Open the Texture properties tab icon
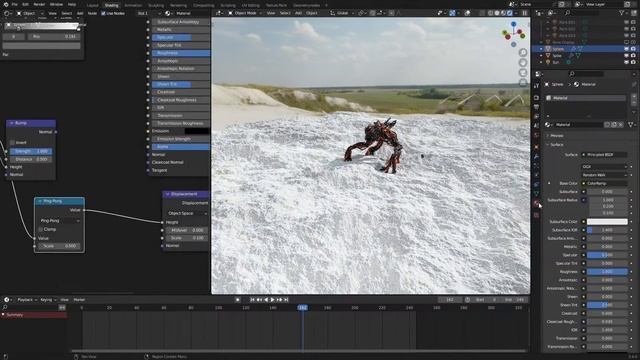Image resolution: width=640 pixels, height=360 pixels. point(536,215)
